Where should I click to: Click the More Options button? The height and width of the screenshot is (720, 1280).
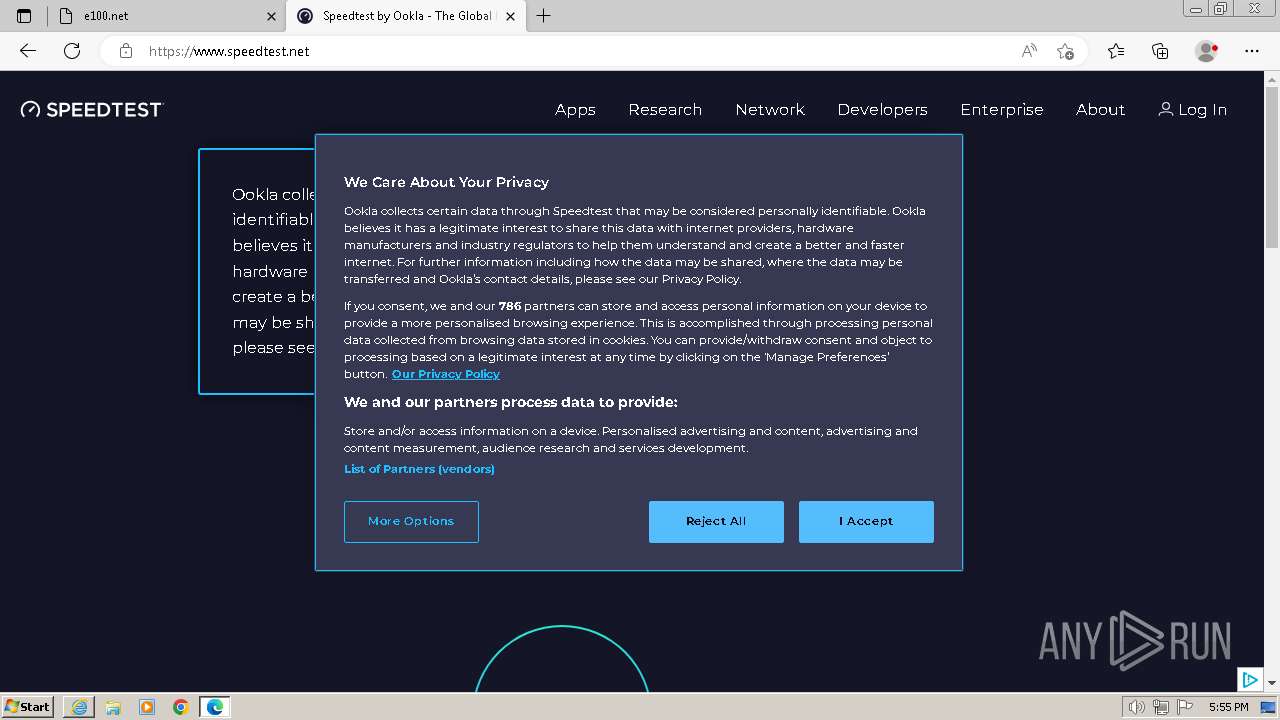411,522
